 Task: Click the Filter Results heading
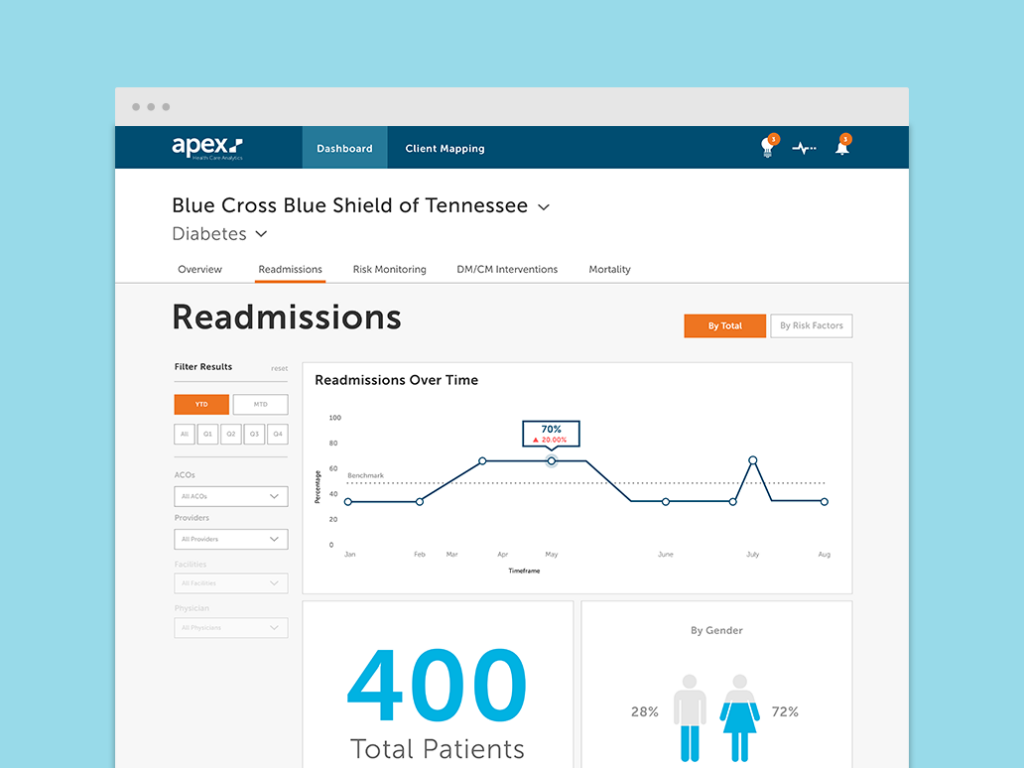point(203,366)
